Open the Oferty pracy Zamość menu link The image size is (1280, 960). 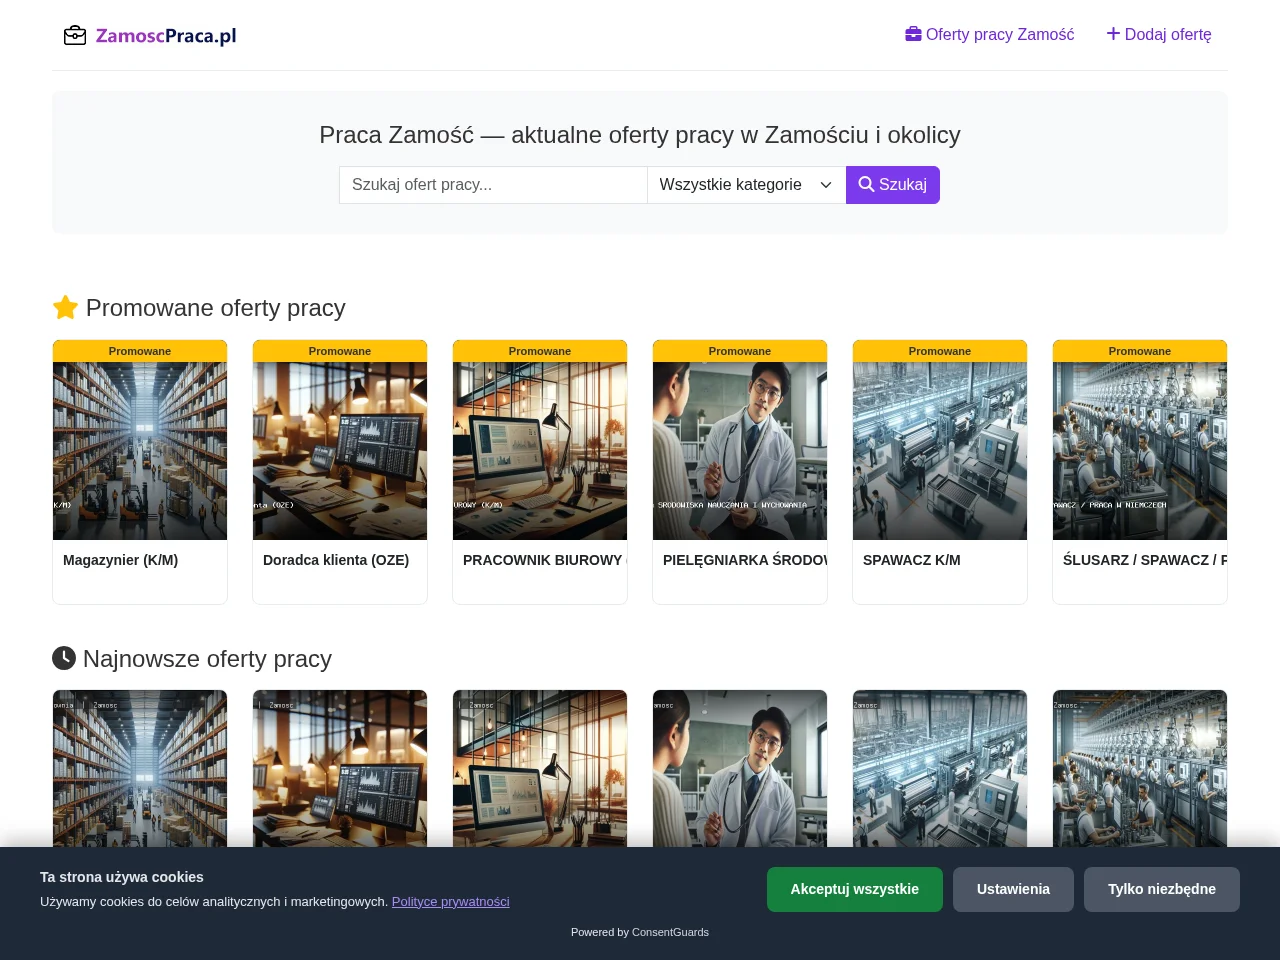click(990, 34)
